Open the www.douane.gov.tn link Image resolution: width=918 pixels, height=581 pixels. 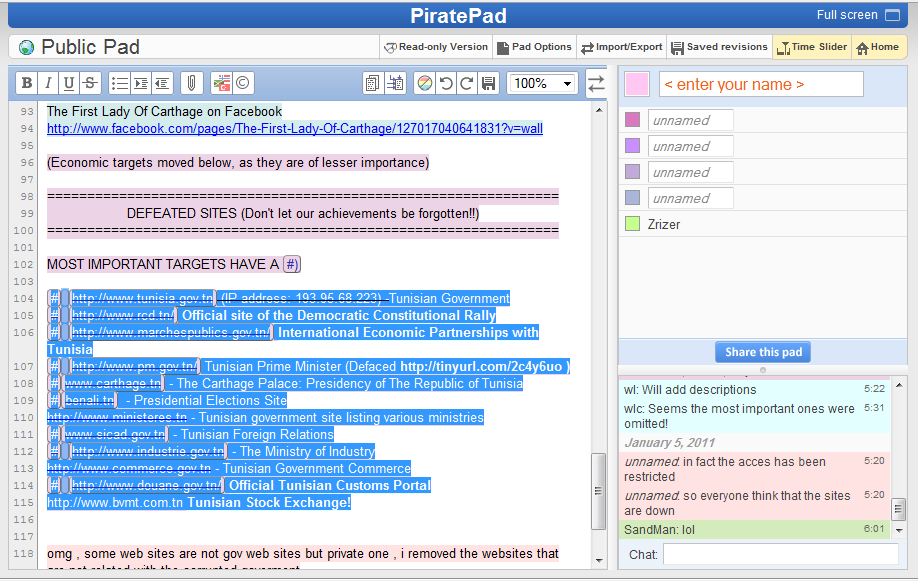pos(146,486)
